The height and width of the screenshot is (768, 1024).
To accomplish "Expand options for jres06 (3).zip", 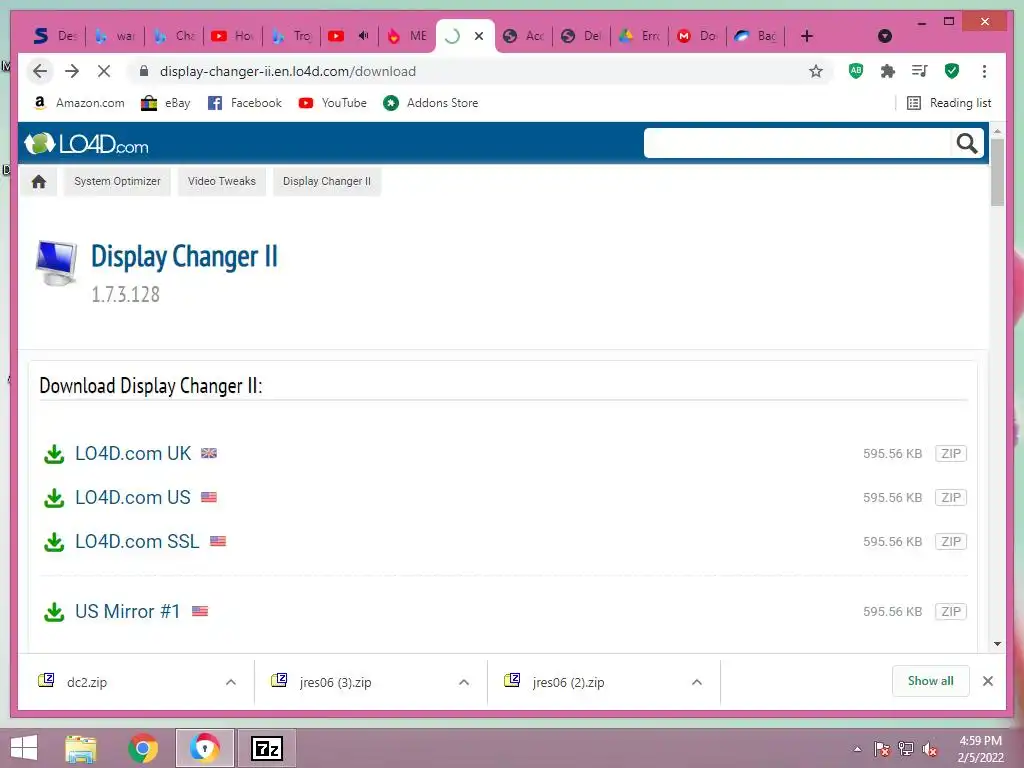I will tap(464, 682).
